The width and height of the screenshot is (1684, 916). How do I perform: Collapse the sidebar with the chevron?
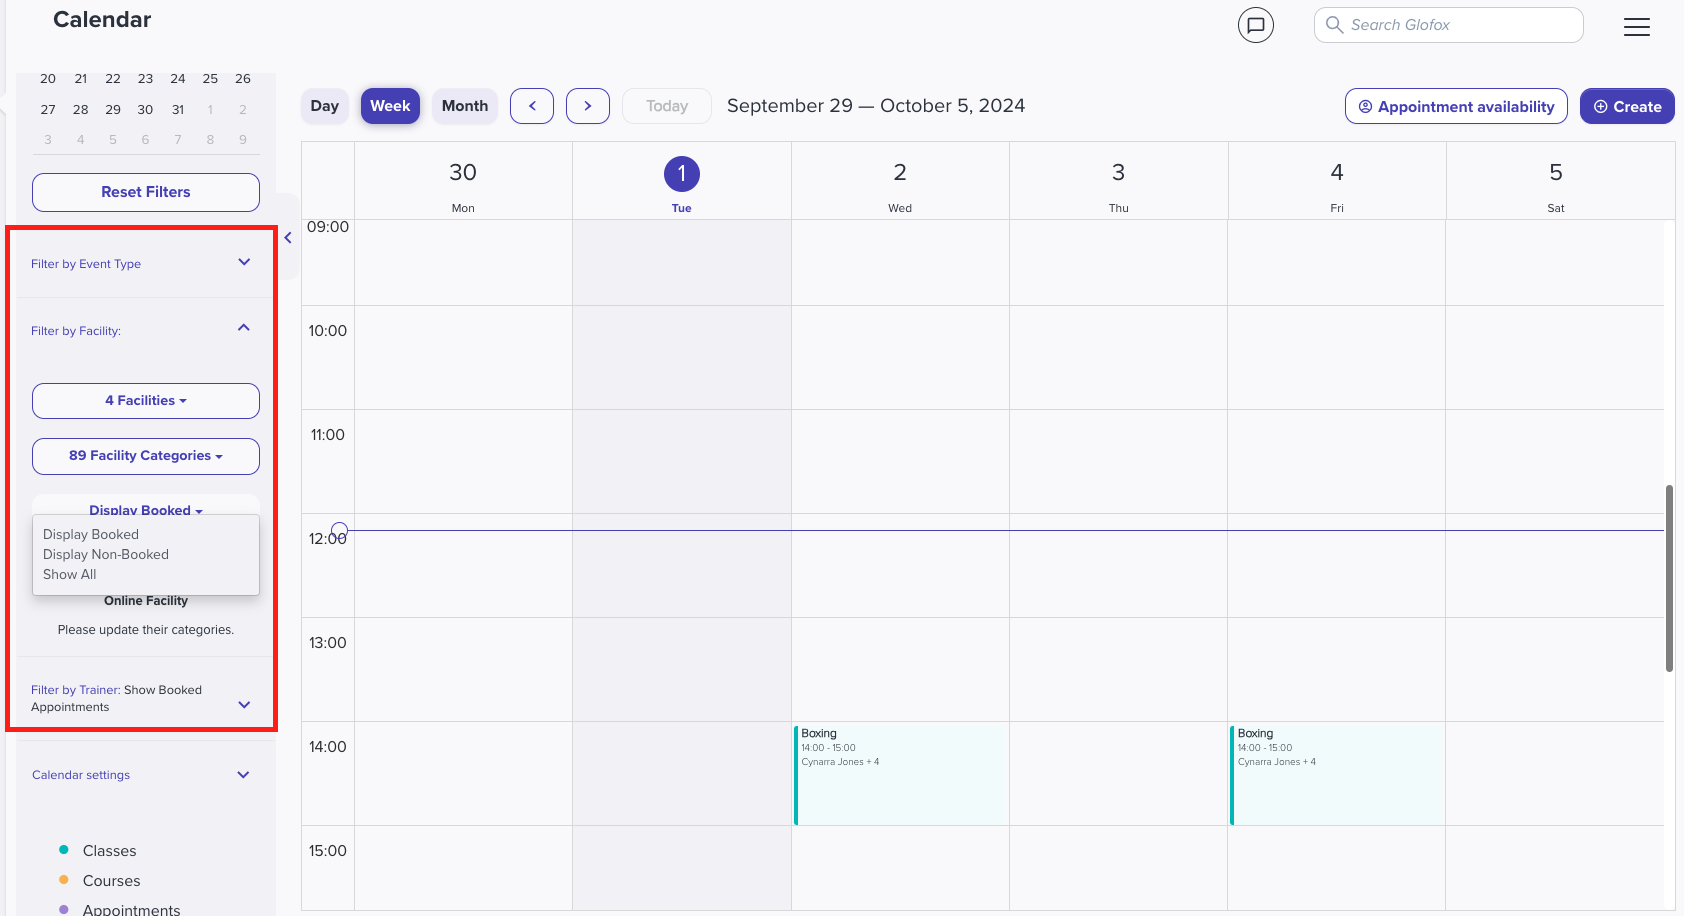(x=288, y=238)
